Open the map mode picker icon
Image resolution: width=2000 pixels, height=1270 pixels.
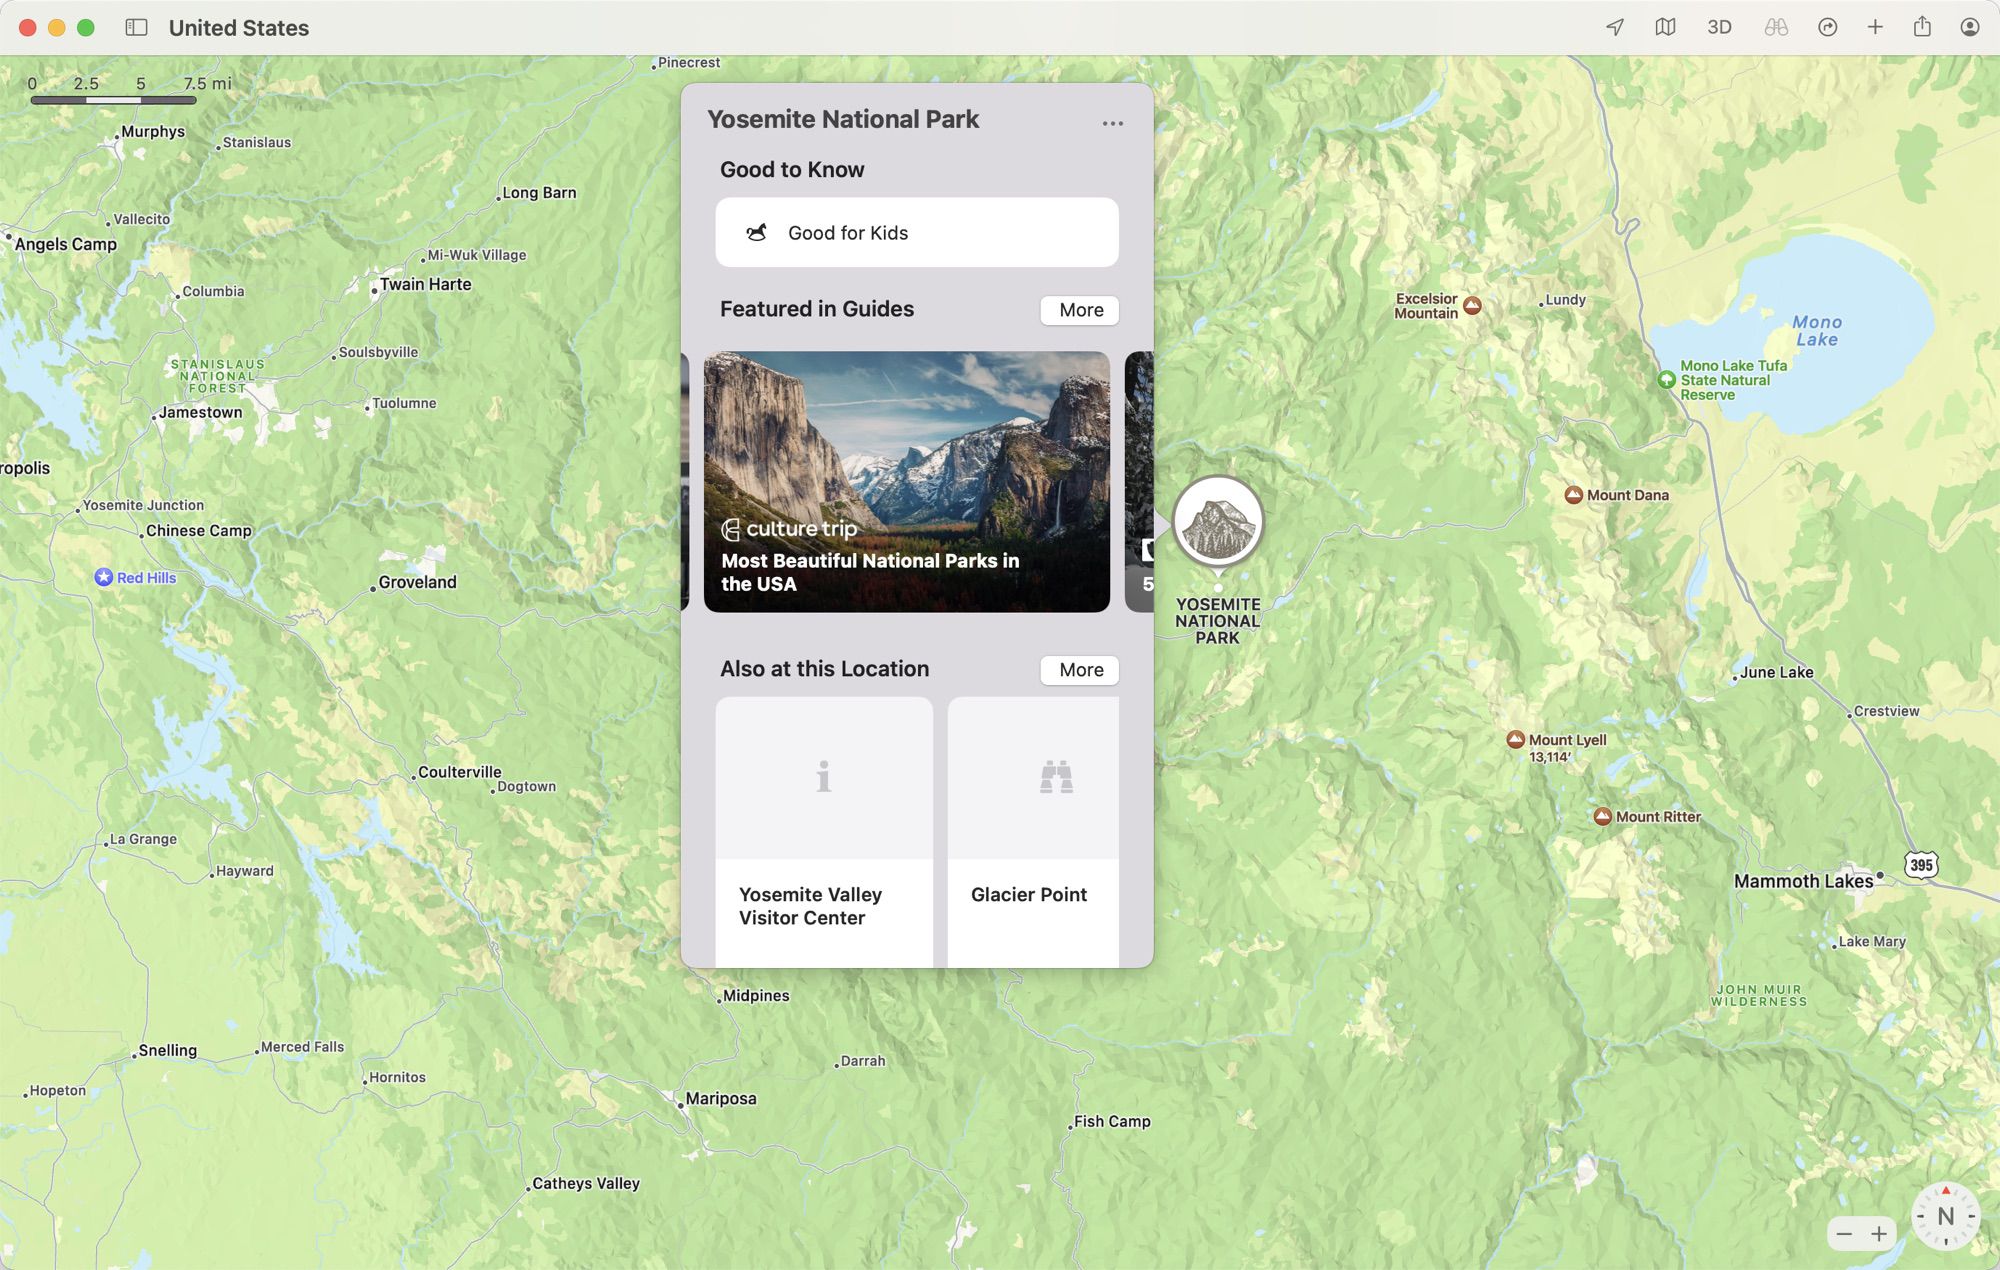[1666, 27]
